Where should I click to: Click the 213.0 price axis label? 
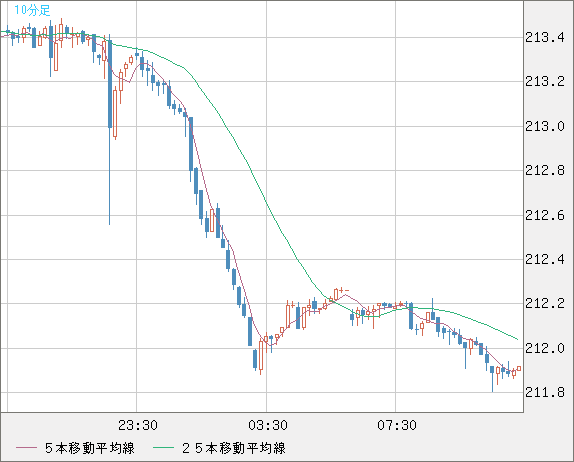pos(545,126)
